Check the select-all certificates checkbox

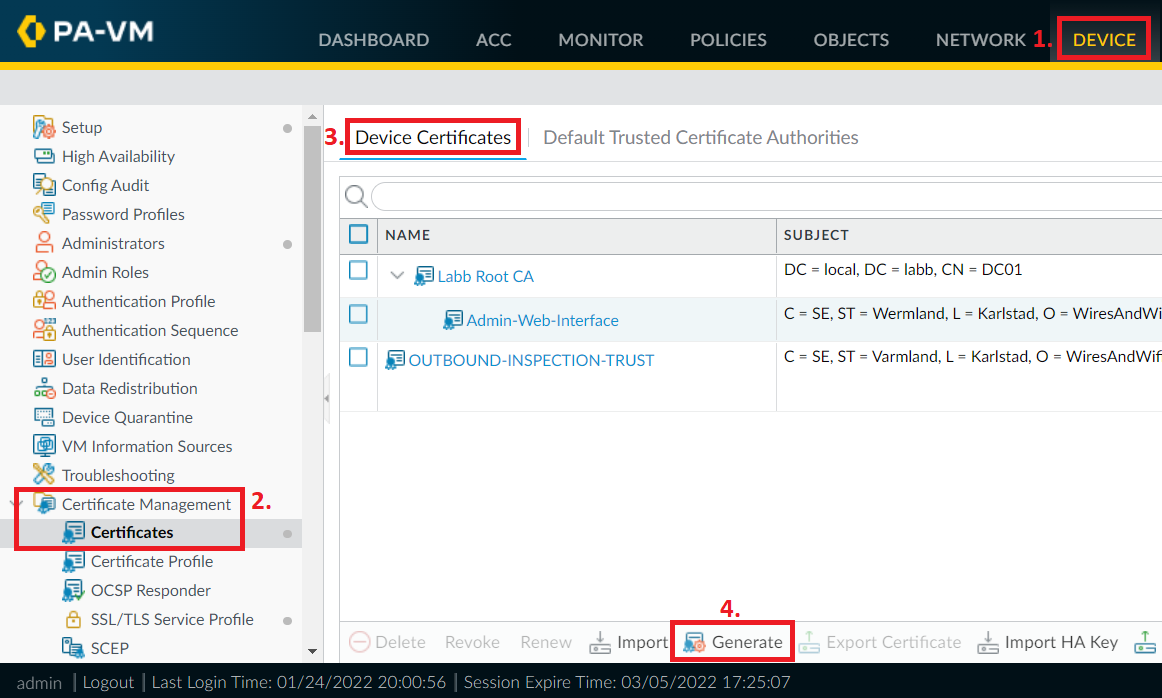point(357,234)
